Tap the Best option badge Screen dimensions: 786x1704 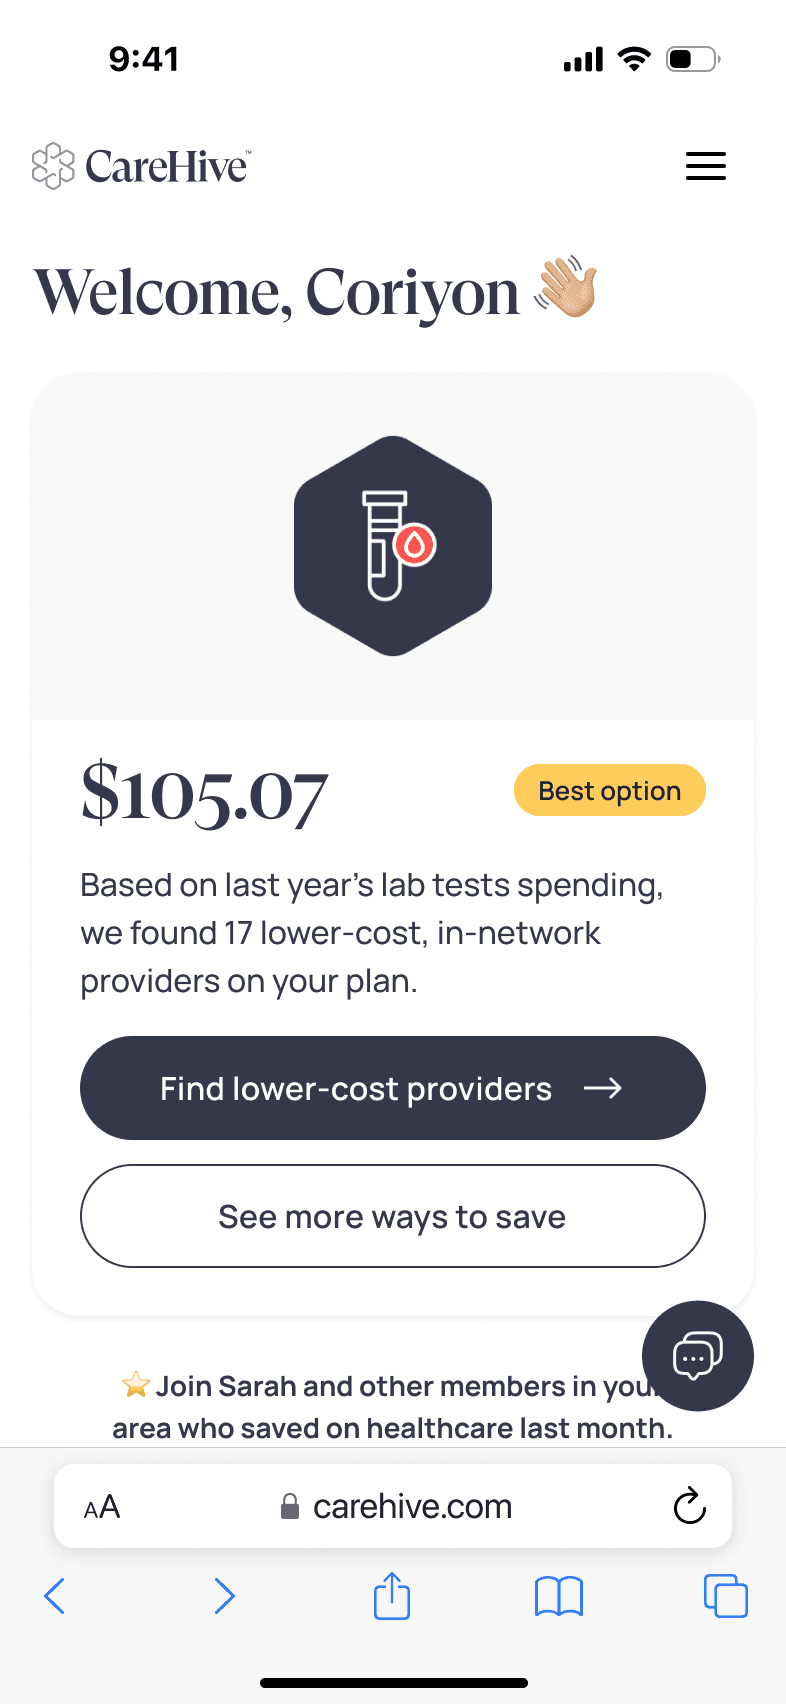coord(609,791)
